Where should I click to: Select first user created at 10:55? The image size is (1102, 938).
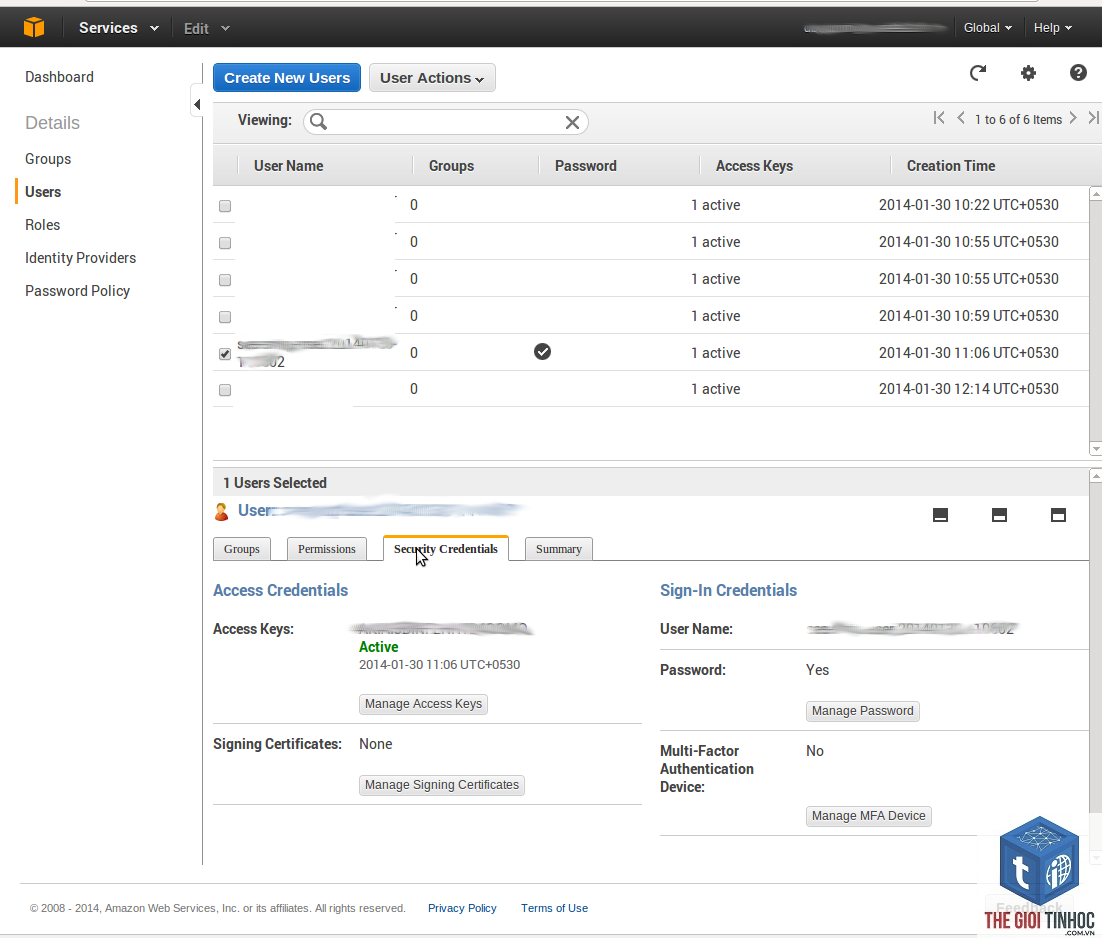[x=225, y=243]
